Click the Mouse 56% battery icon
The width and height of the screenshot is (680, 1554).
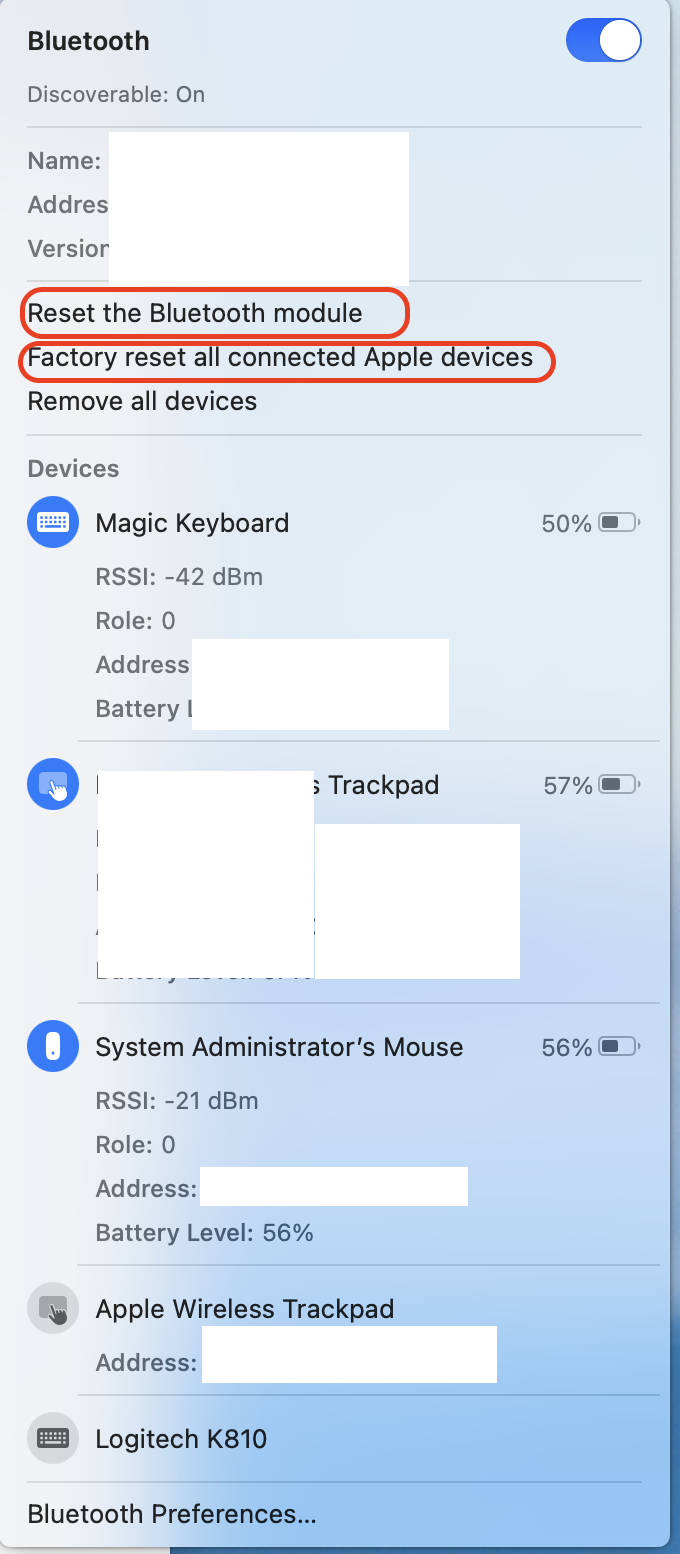click(x=618, y=1047)
